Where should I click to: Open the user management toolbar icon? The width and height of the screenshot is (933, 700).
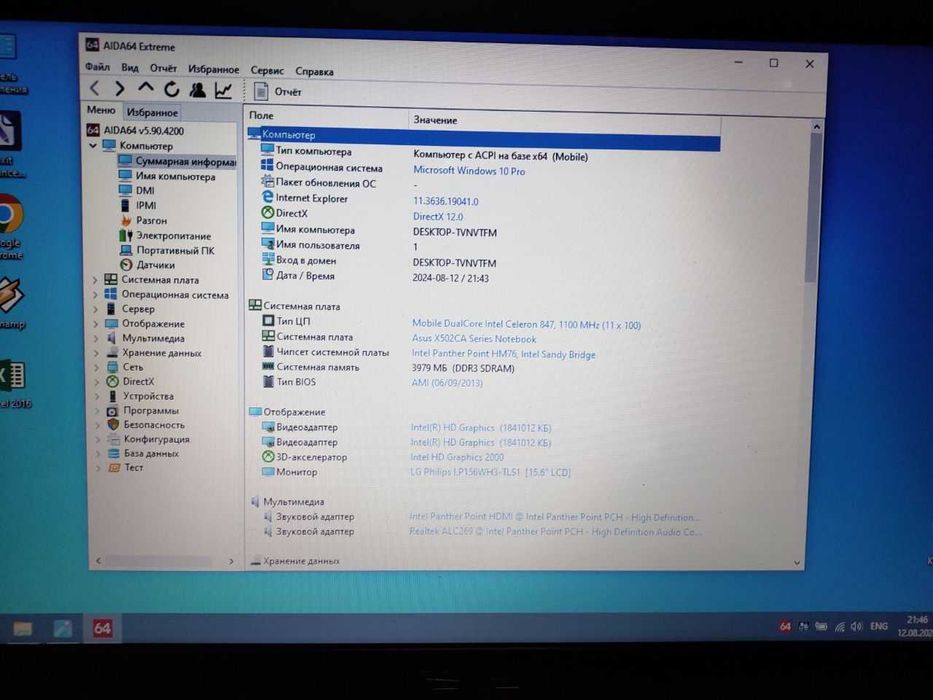tap(198, 90)
